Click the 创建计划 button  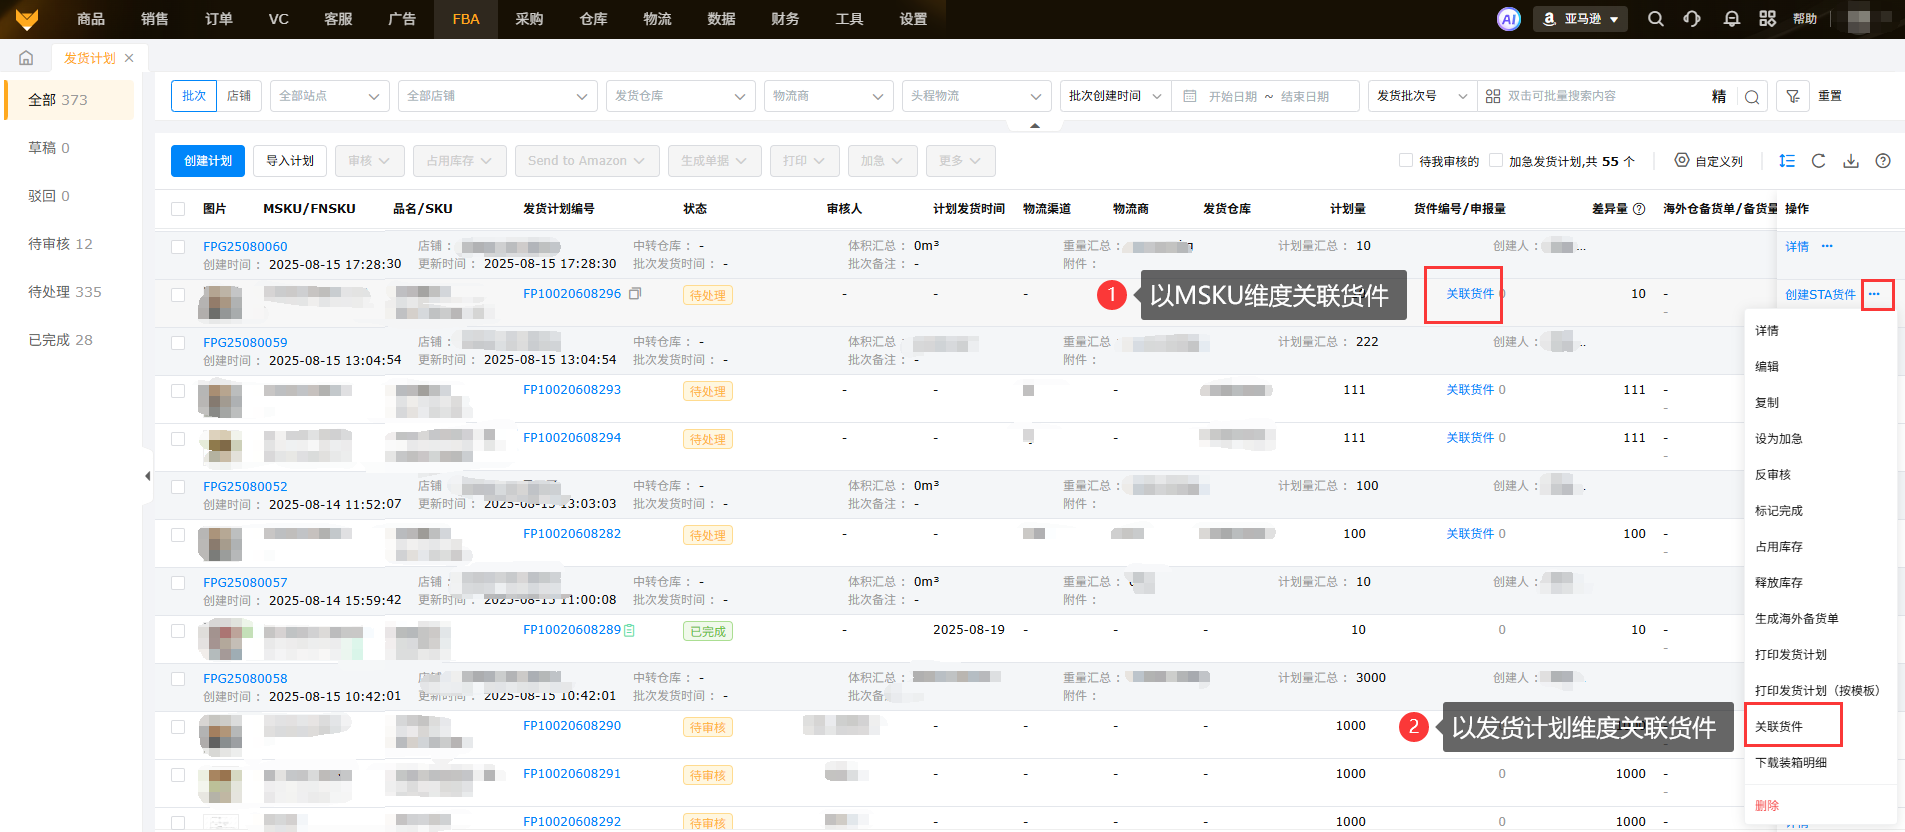[x=208, y=161]
